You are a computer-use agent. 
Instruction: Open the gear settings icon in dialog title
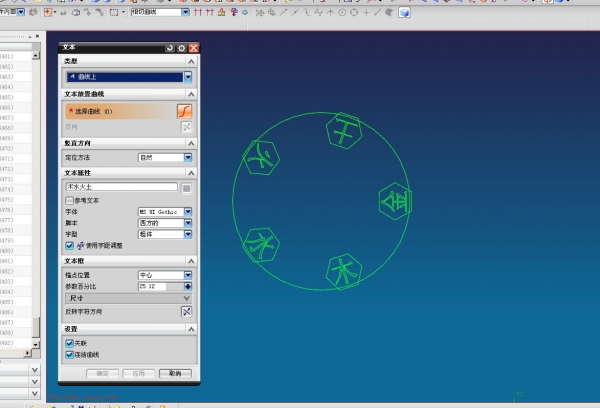(x=182, y=48)
